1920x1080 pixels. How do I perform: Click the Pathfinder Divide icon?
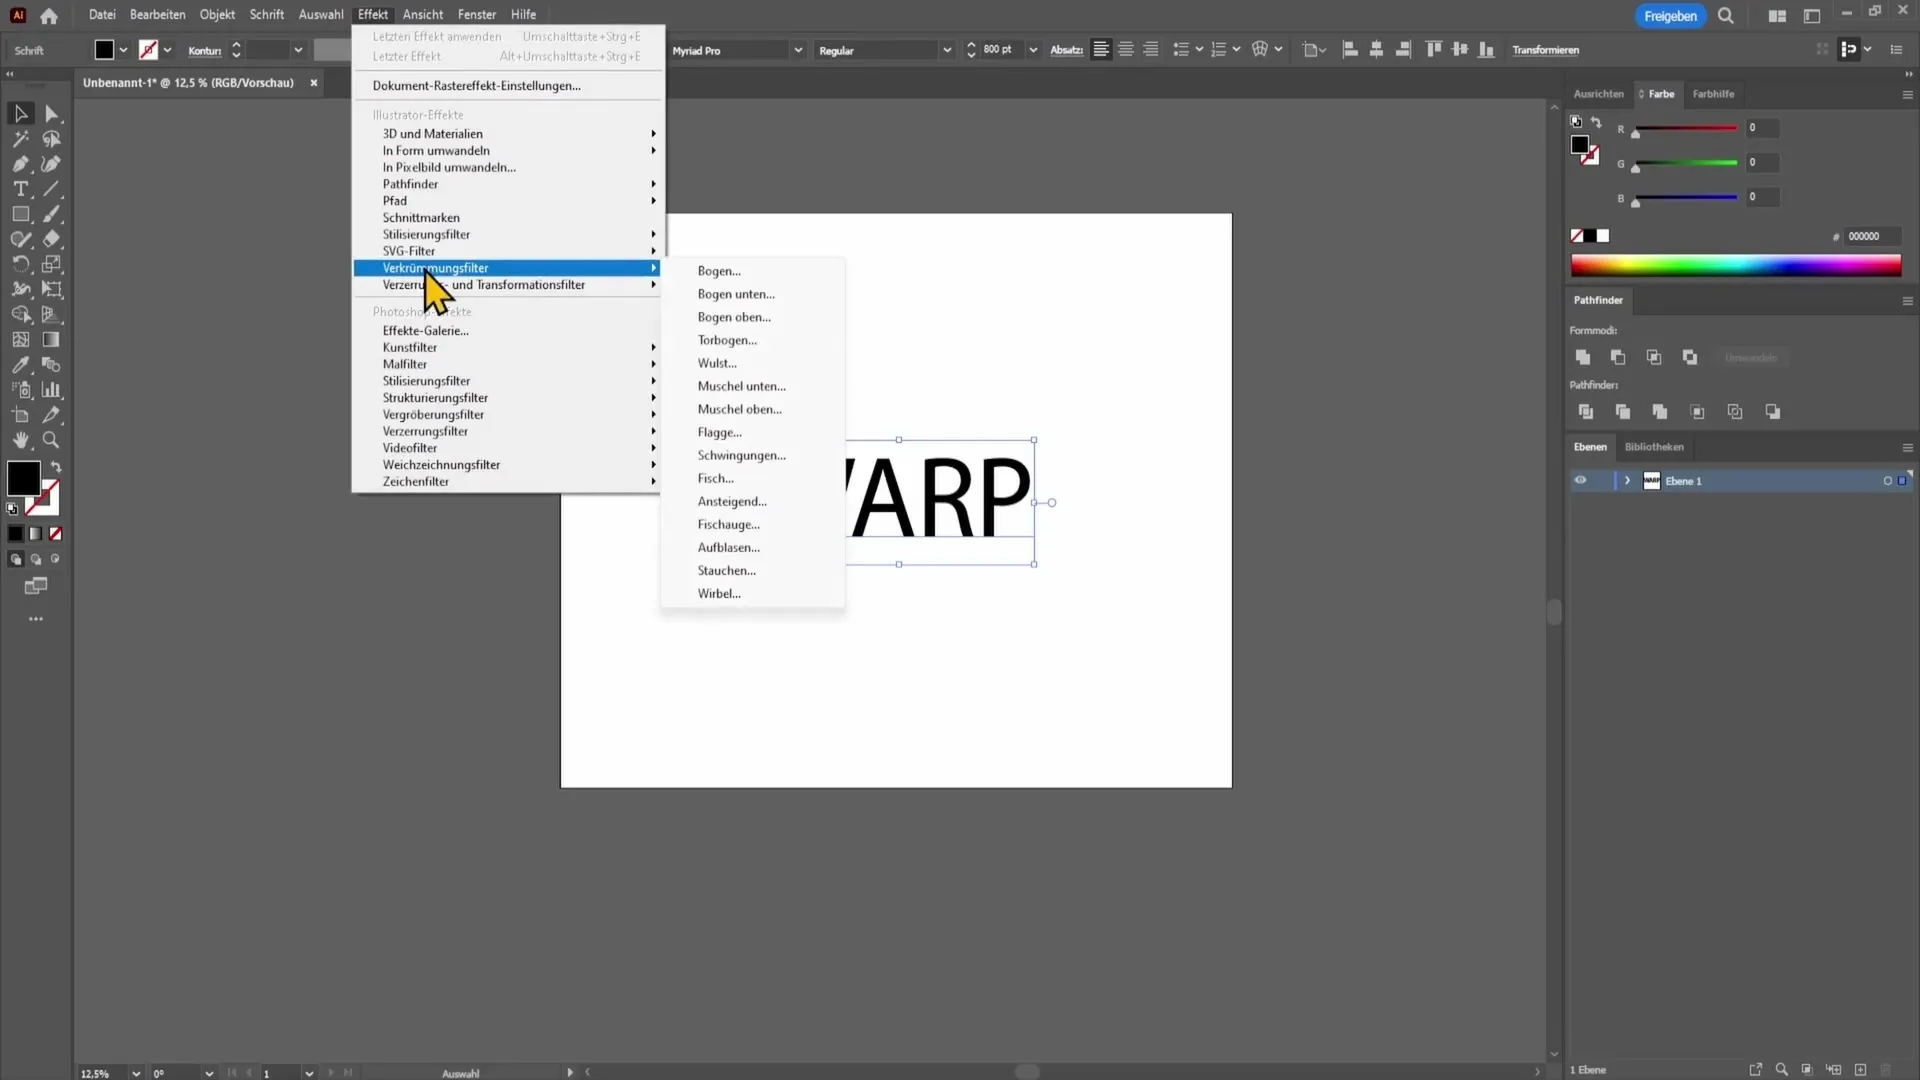click(1586, 412)
